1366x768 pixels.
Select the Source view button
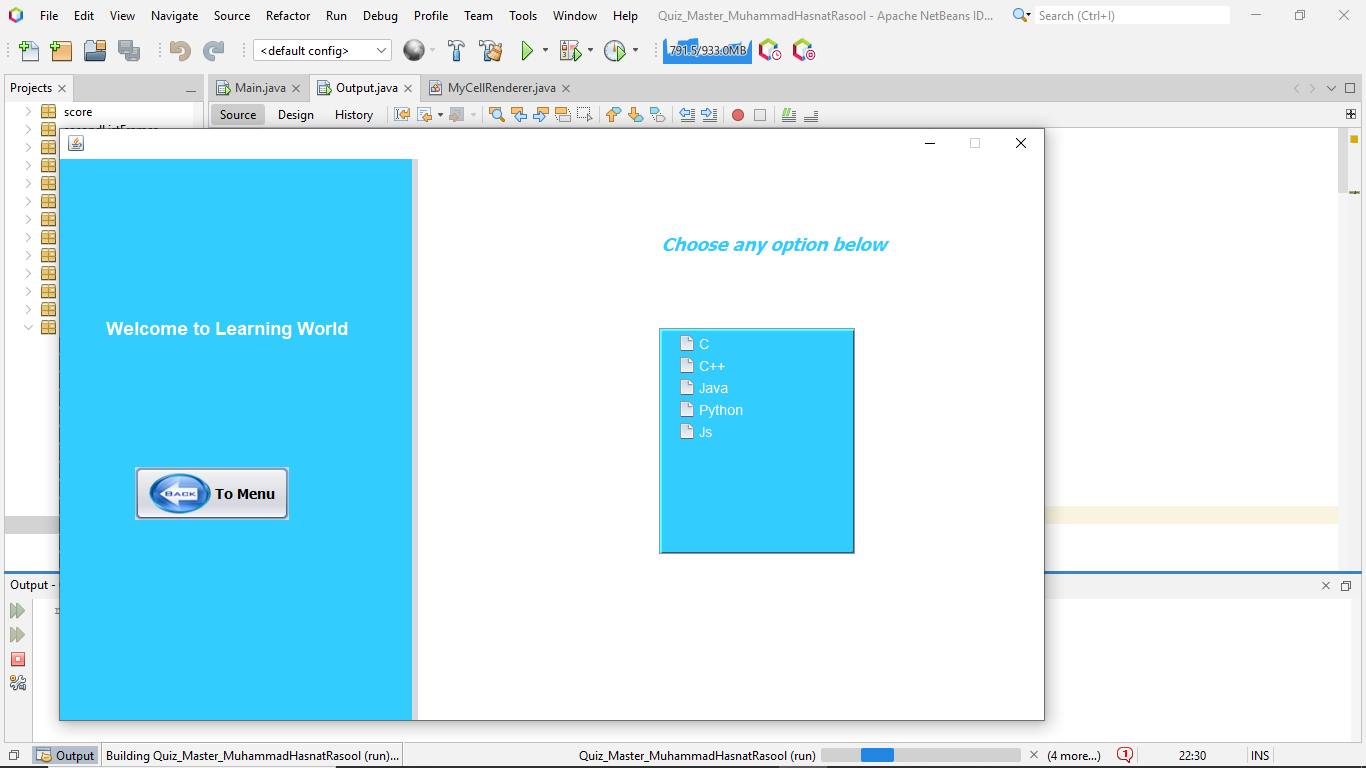(x=238, y=115)
